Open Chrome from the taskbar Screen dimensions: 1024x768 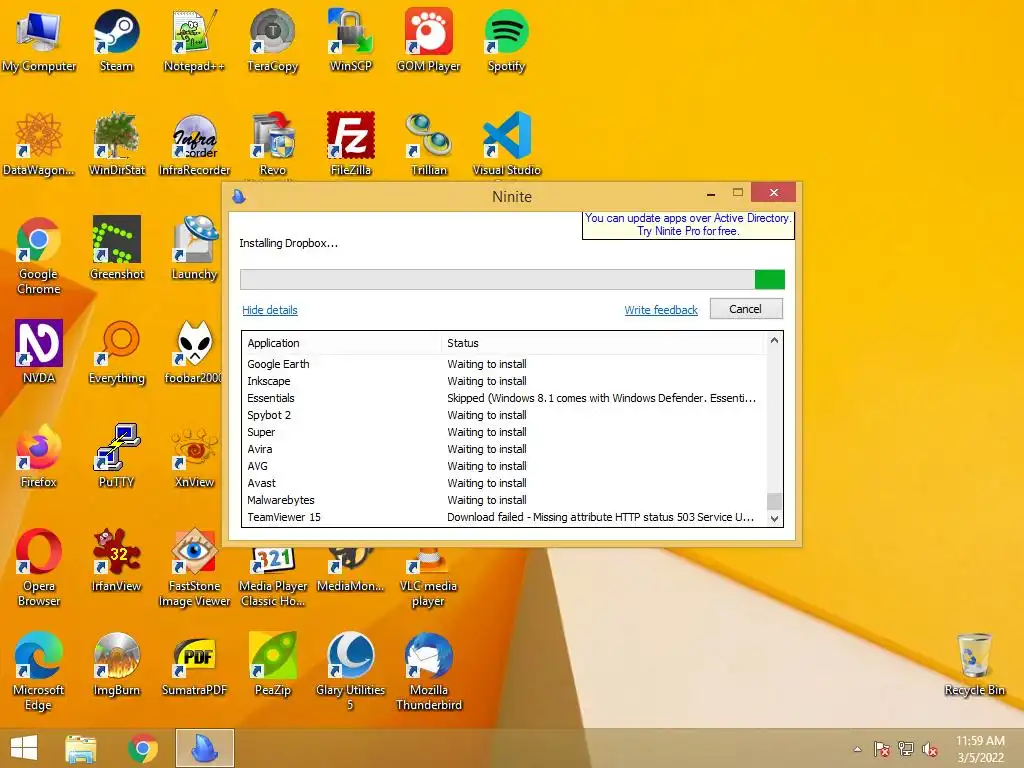pos(143,748)
